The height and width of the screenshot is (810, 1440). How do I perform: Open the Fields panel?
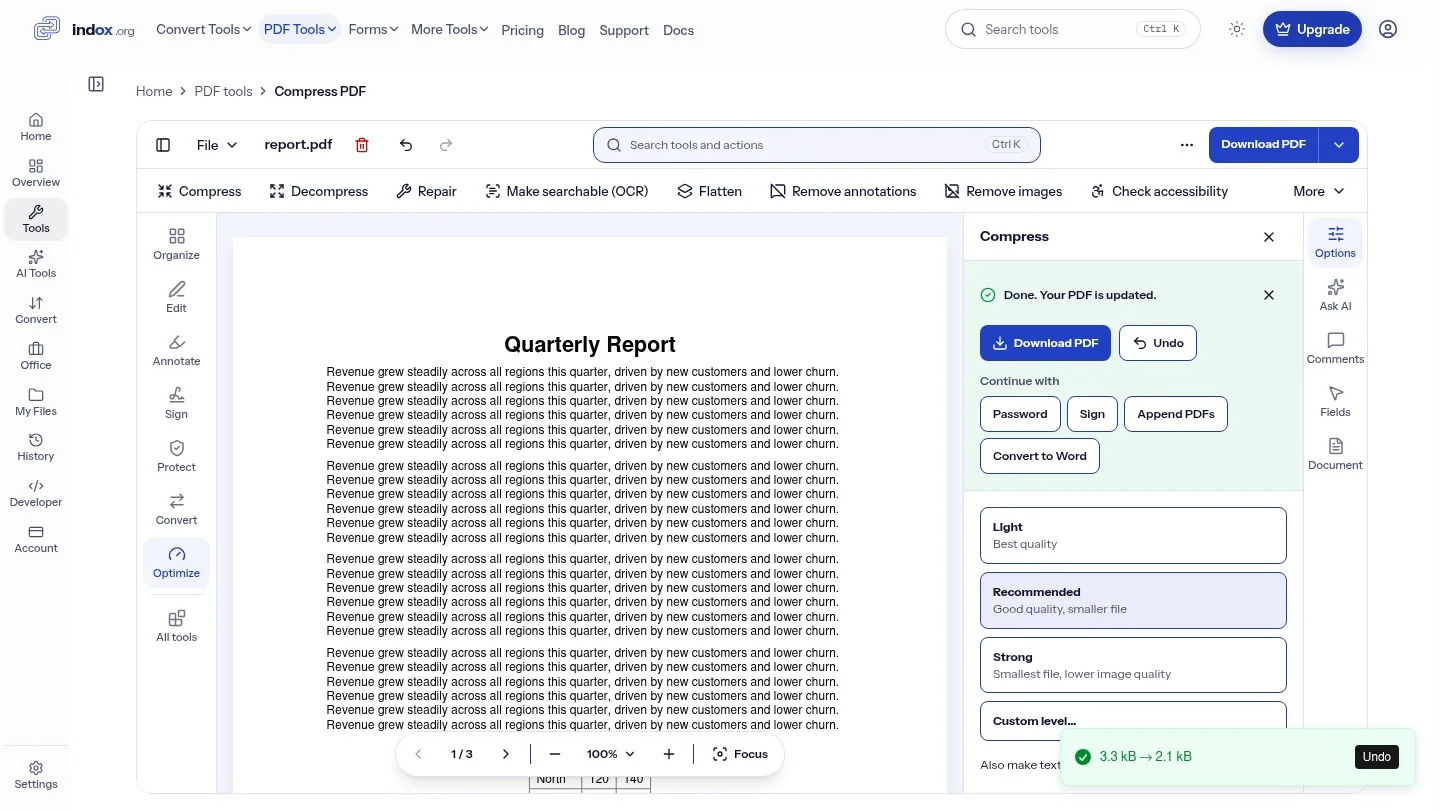click(x=1335, y=401)
